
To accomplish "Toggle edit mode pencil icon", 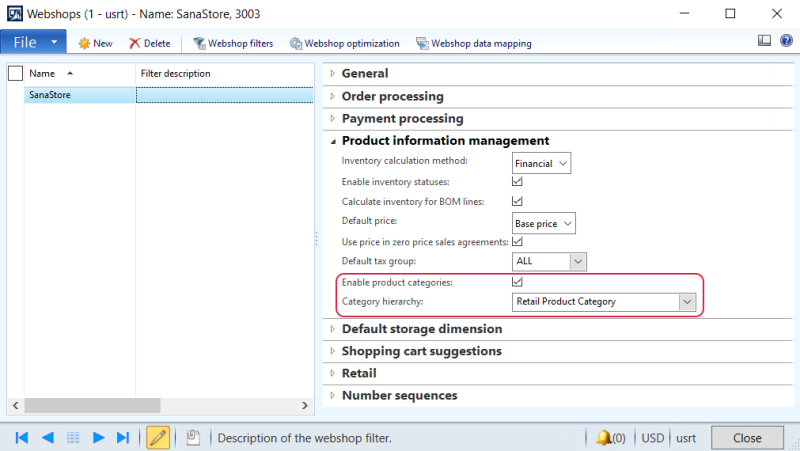I will [x=157, y=437].
